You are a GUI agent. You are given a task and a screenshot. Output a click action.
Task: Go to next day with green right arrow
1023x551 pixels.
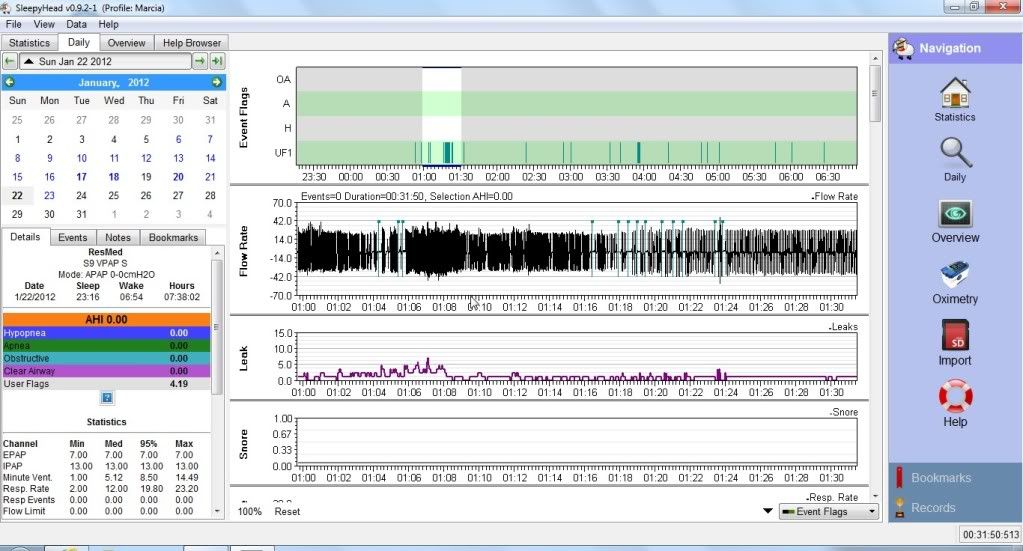[x=200, y=61]
